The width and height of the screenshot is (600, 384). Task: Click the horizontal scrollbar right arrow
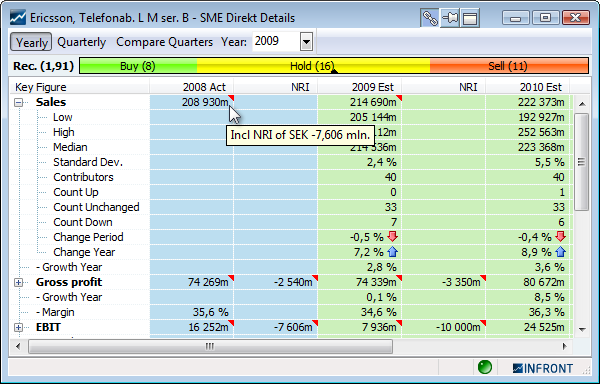click(x=564, y=347)
